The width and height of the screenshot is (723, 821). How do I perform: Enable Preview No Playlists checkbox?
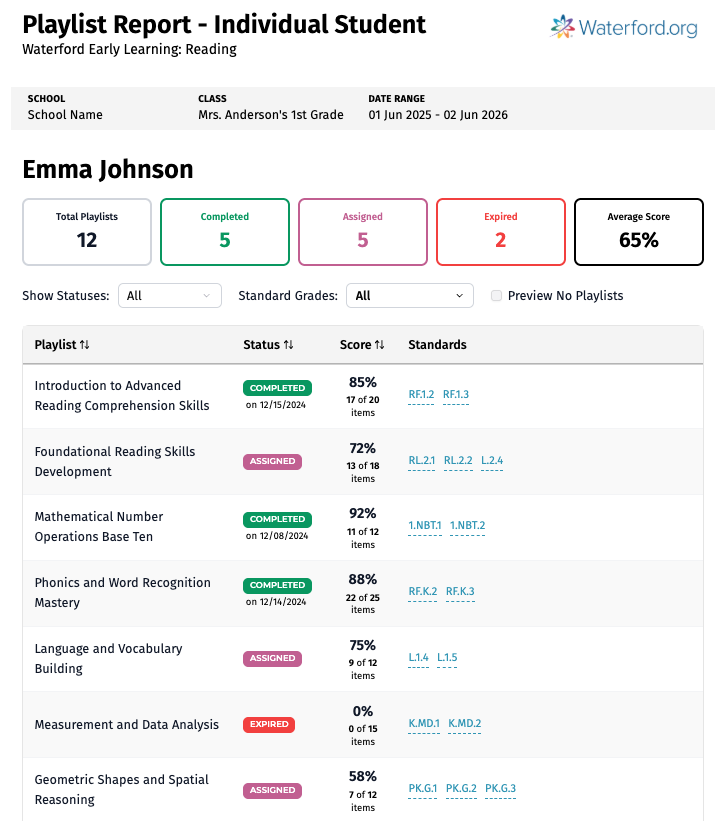[x=497, y=296]
